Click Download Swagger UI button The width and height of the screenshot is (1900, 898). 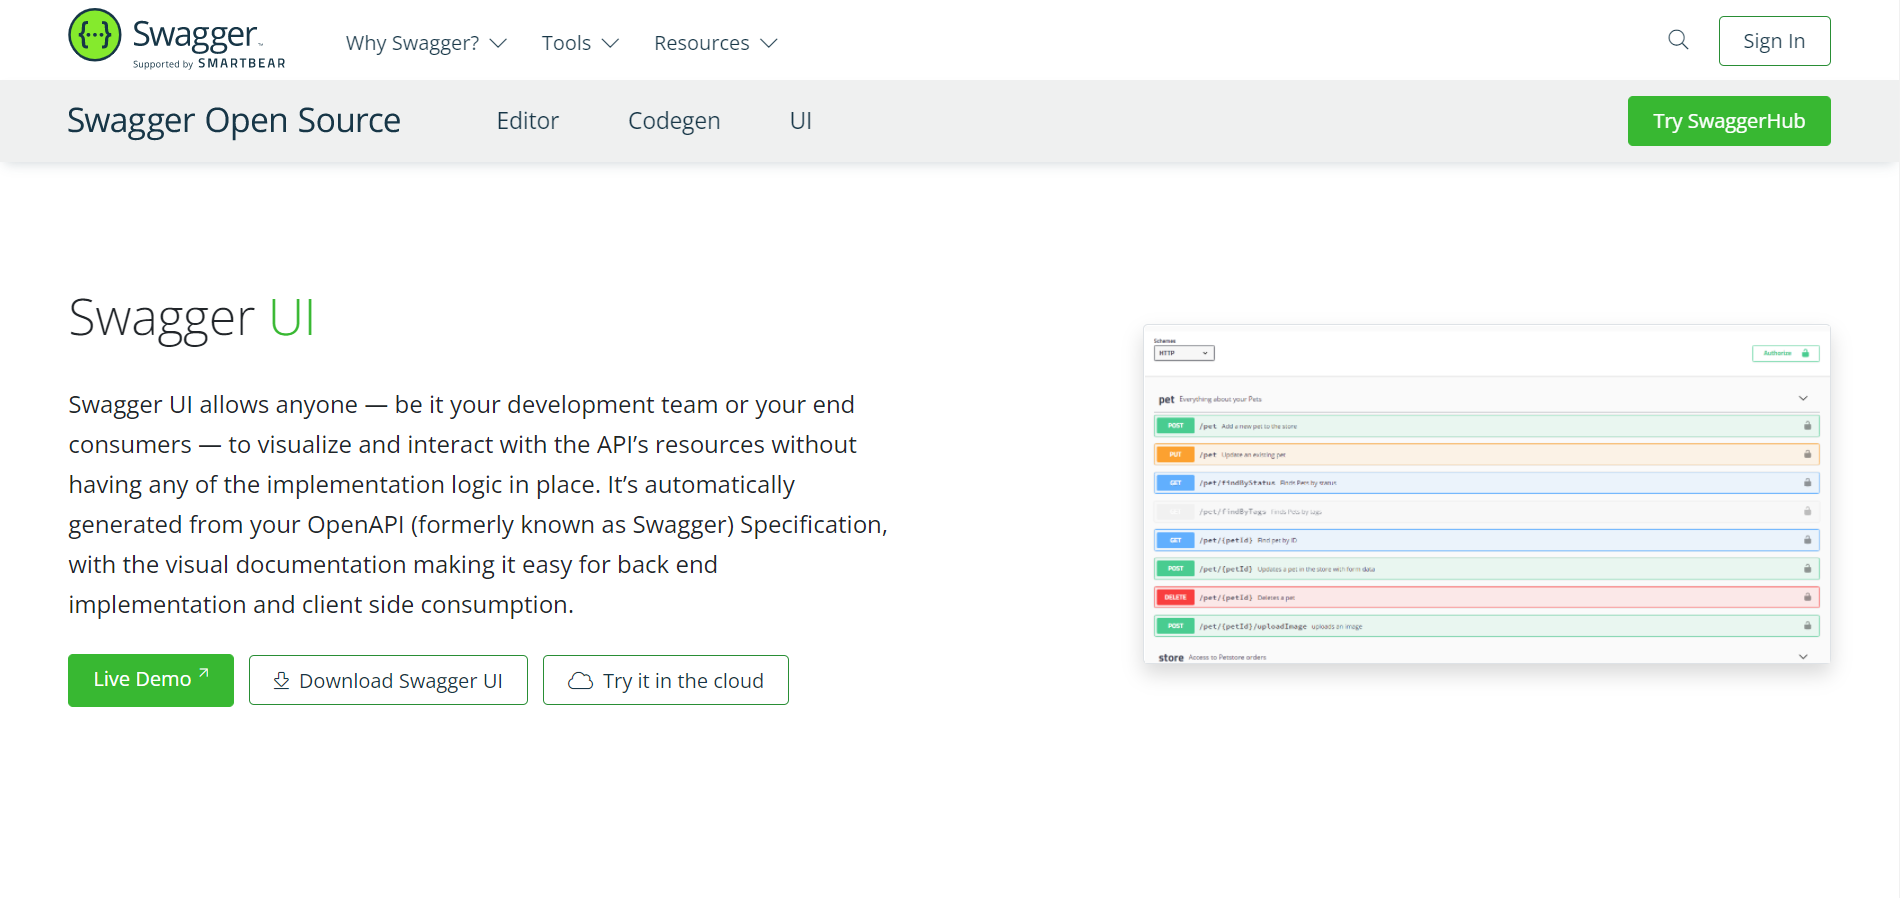pyautogui.click(x=388, y=680)
